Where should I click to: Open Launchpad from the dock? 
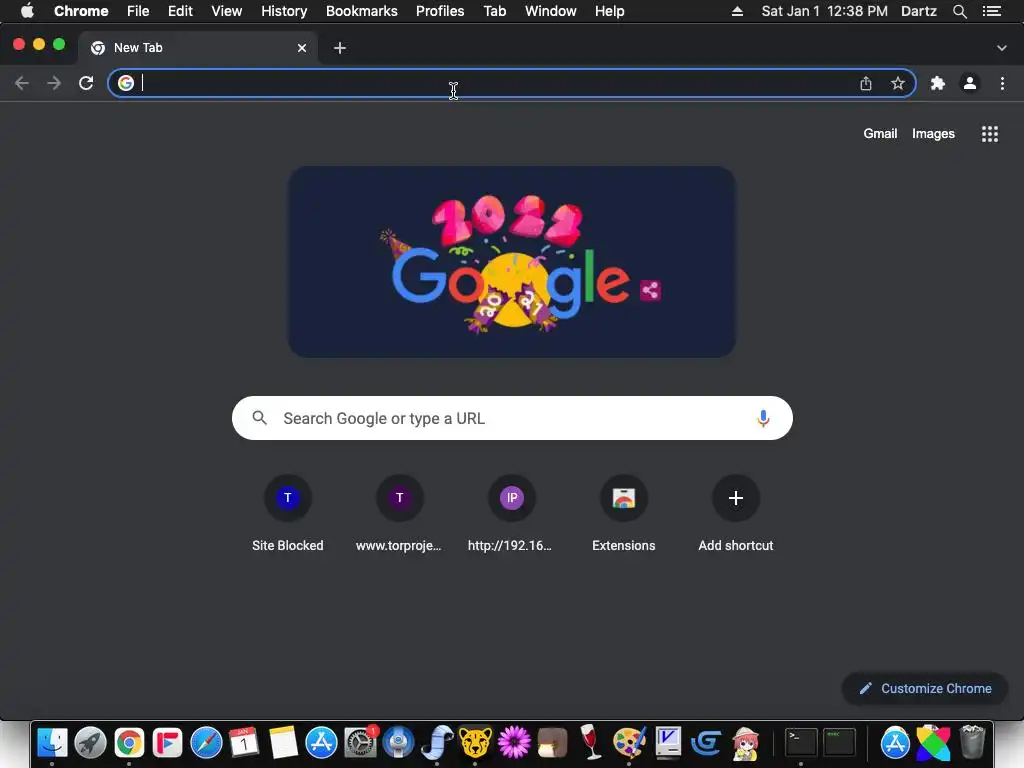pyautogui.click(x=90, y=743)
